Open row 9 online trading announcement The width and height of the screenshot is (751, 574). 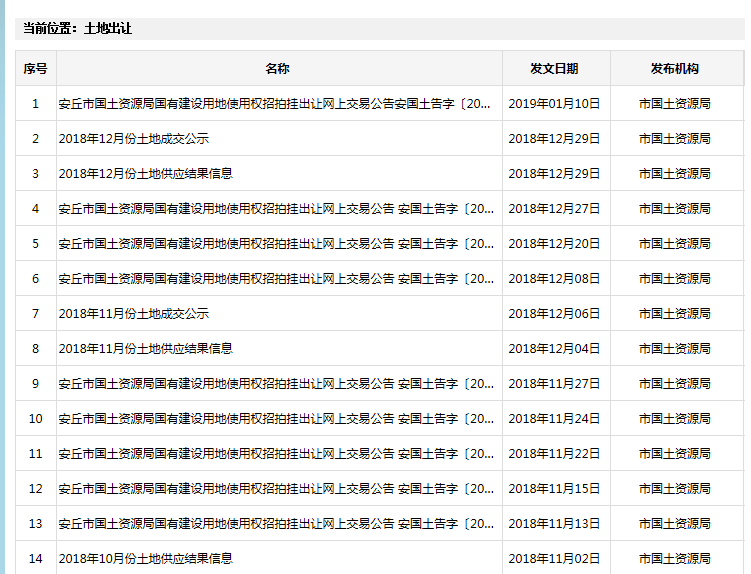click(276, 383)
